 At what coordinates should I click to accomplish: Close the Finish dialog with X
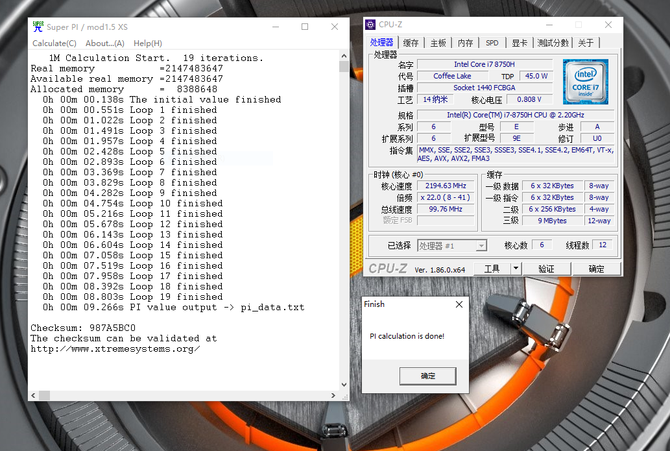(459, 304)
